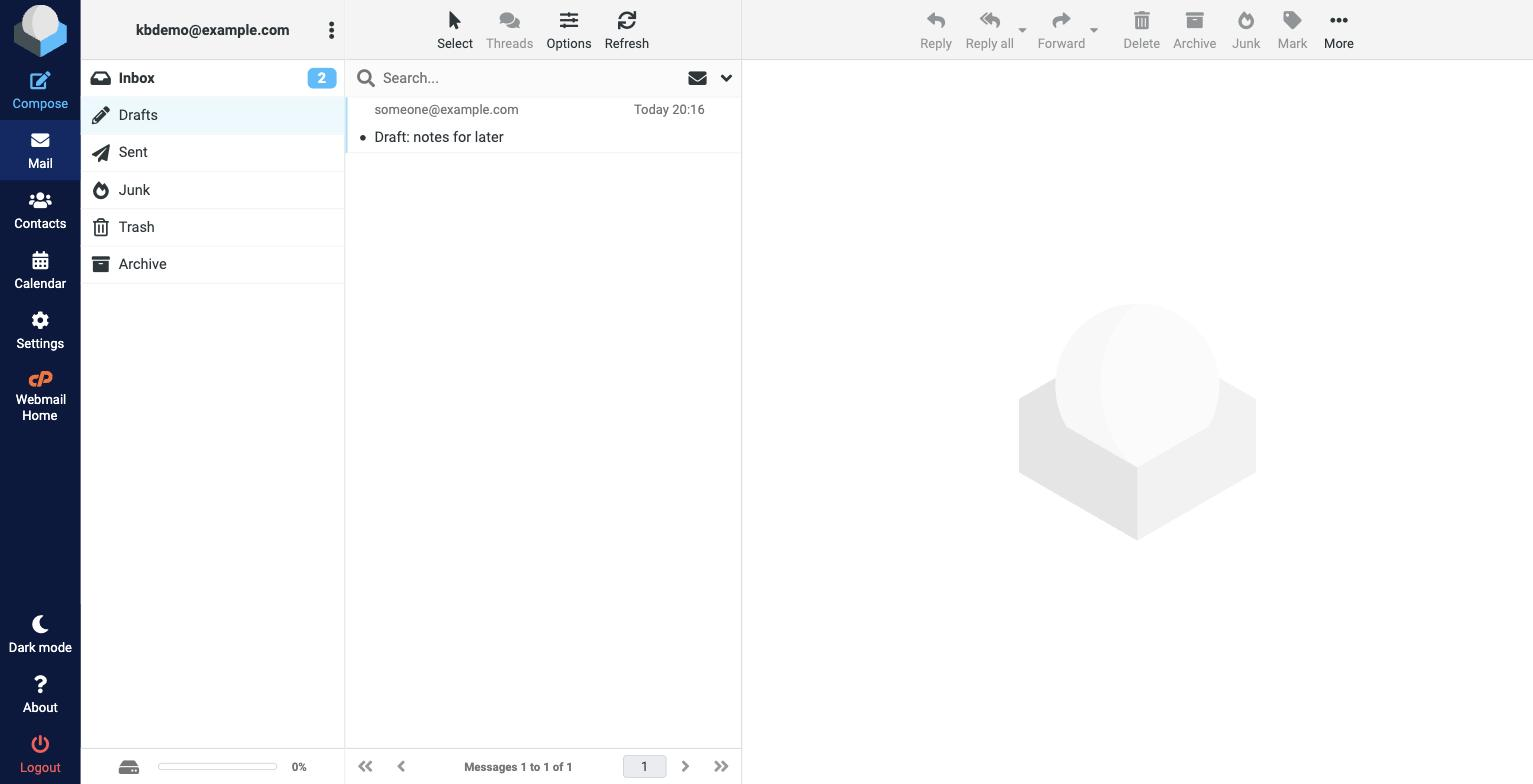The width and height of the screenshot is (1533, 784).
Task: Open the Inbox folder
Action: point(212,78)
